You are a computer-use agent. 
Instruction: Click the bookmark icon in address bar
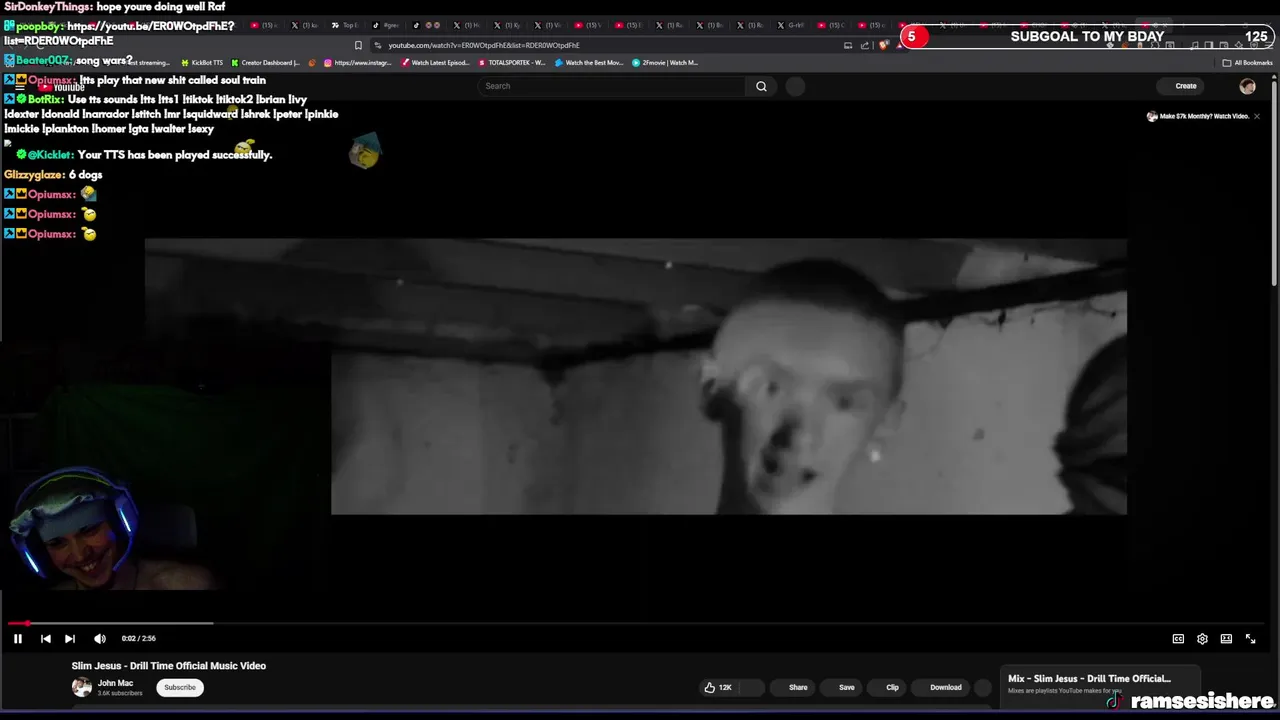pos(358,45)
